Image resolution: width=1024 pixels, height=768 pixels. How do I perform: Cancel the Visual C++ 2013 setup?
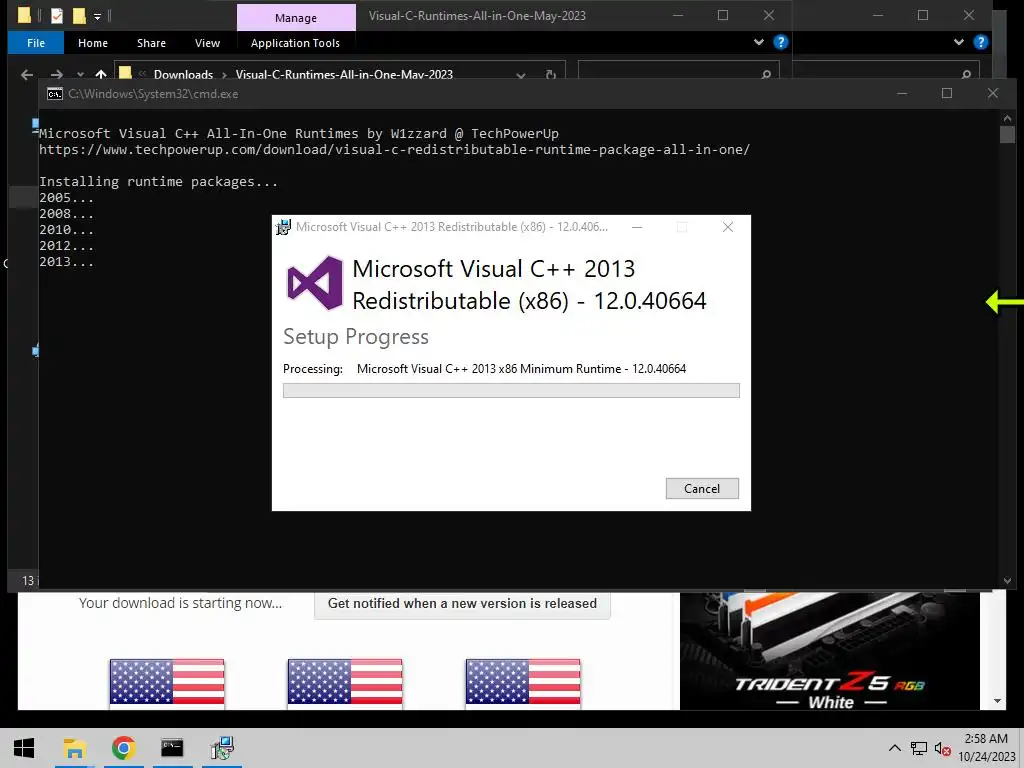click(702, 488)
